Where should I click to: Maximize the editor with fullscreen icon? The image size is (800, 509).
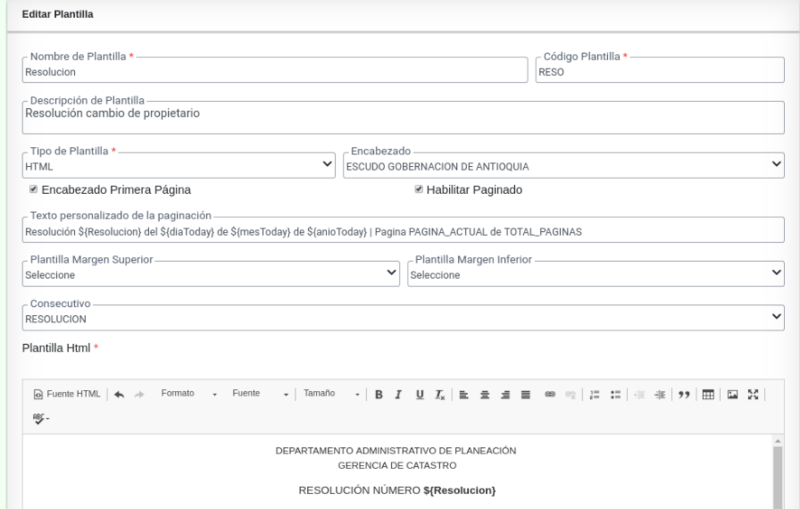pos(753,394)
